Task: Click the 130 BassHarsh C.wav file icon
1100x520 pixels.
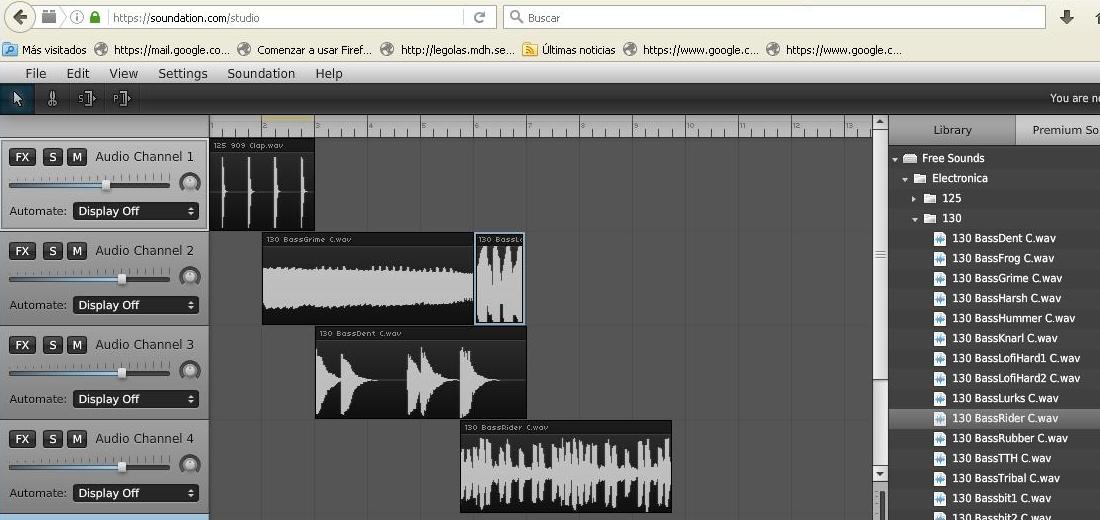Action: pyautogui.click(x=940, y=298)
